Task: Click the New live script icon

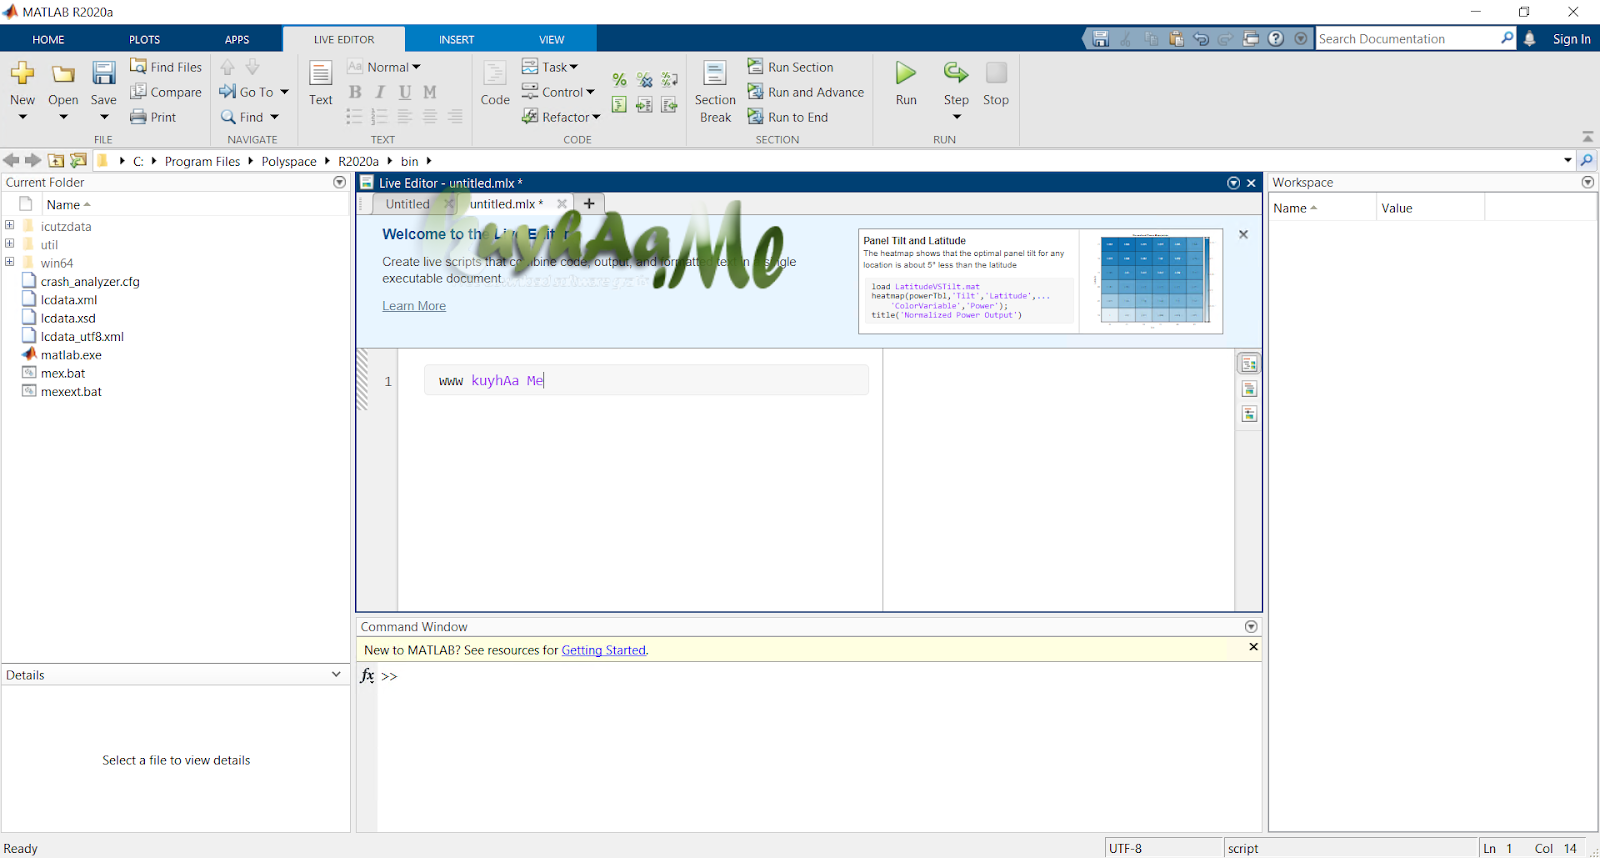Action: coord(22,73)
